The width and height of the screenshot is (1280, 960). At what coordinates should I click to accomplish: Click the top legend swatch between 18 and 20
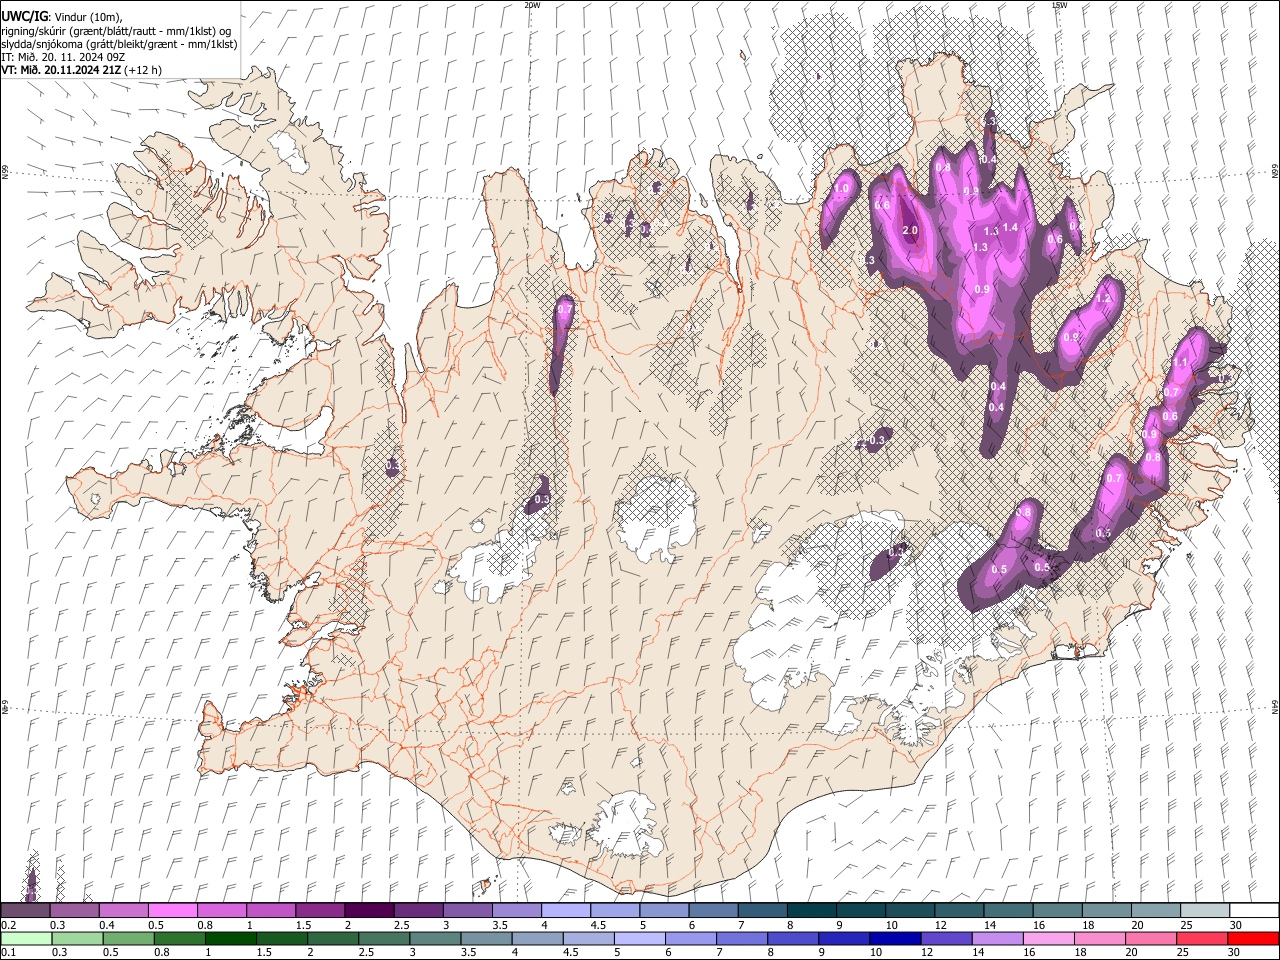point(1107,911)
